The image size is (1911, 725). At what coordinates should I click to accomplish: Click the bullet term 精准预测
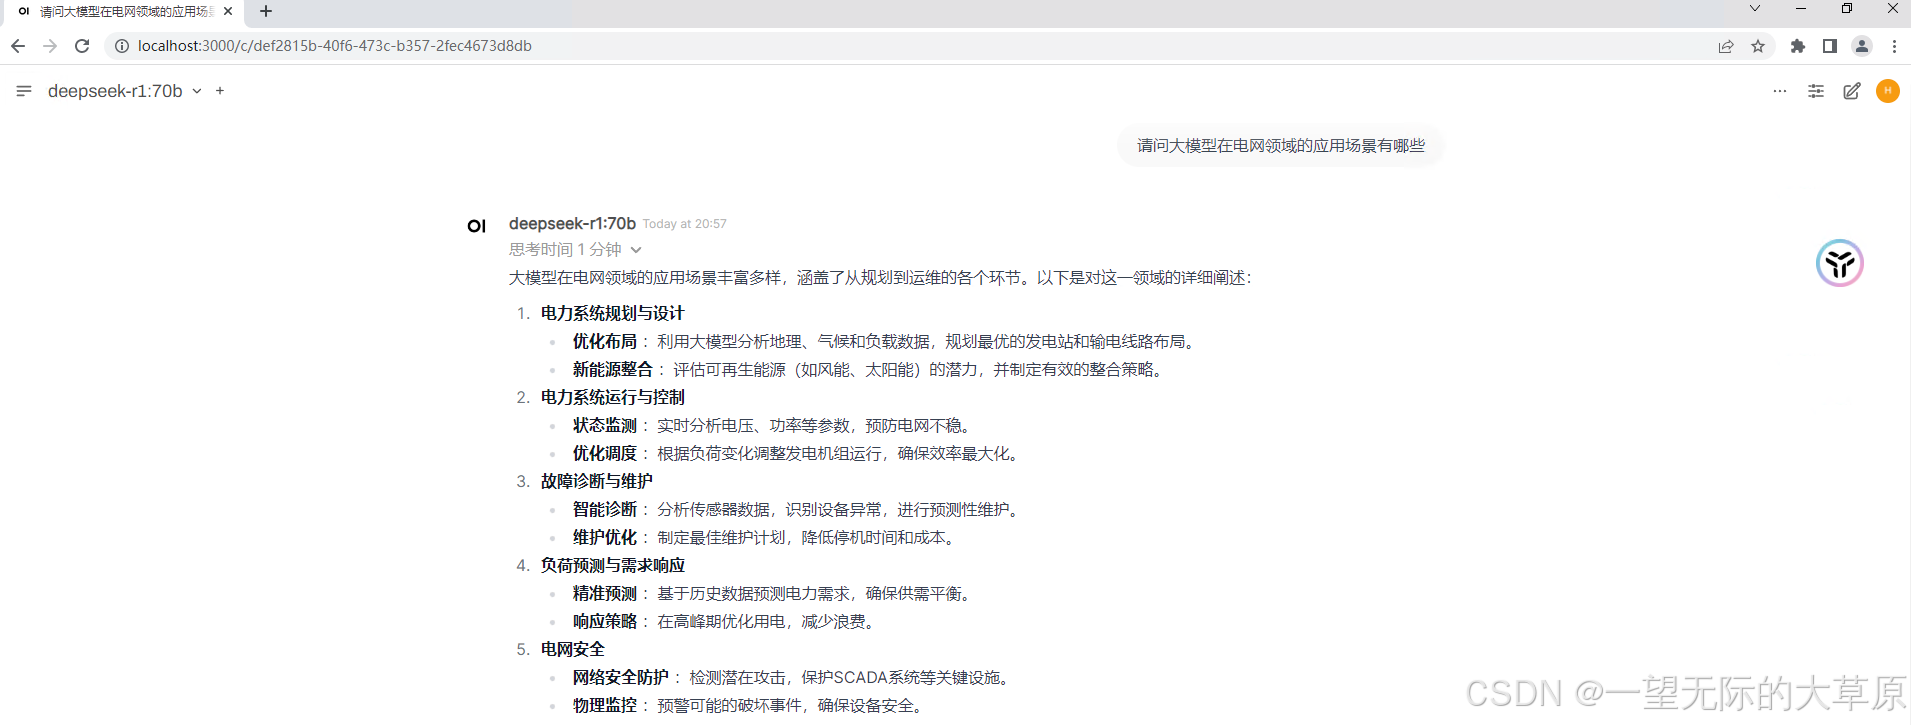tap(605, 594)
